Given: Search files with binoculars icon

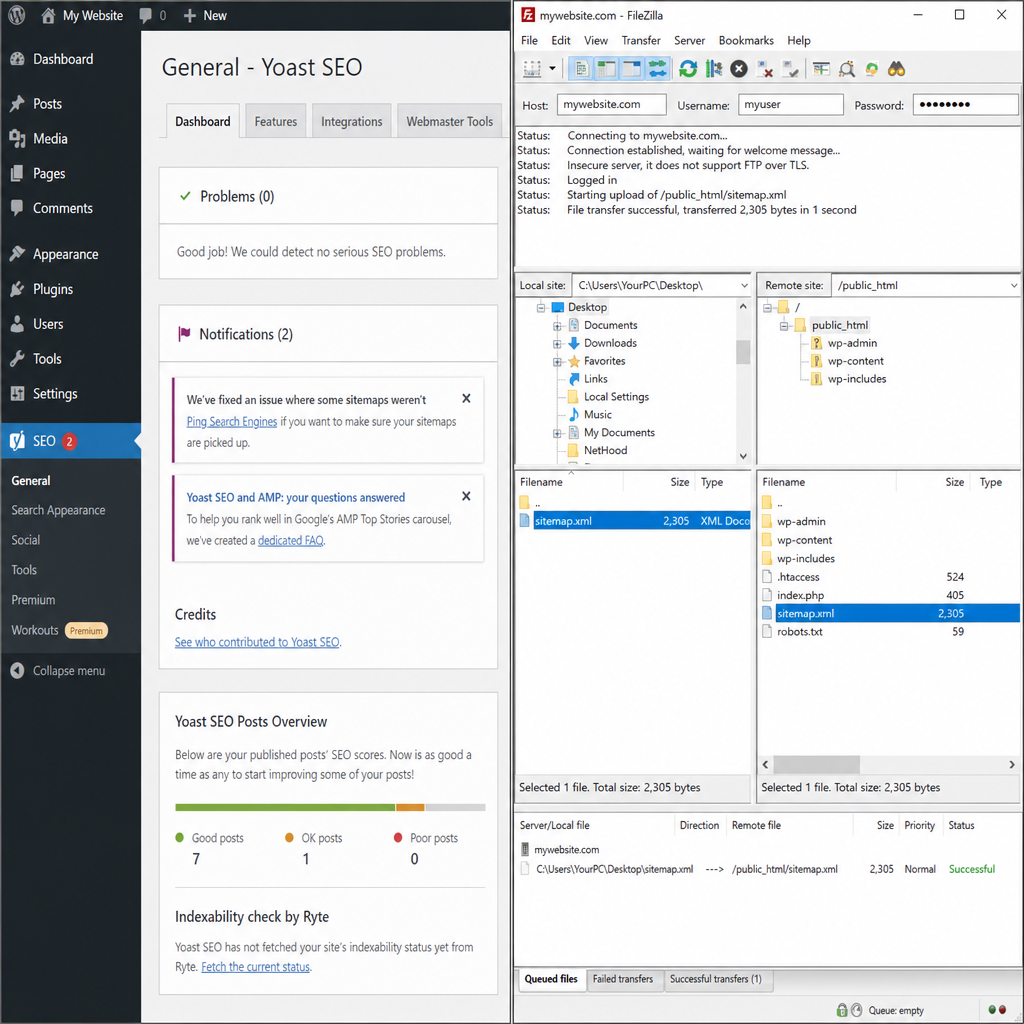Looking at the screenshot, I should coord(897,69).
